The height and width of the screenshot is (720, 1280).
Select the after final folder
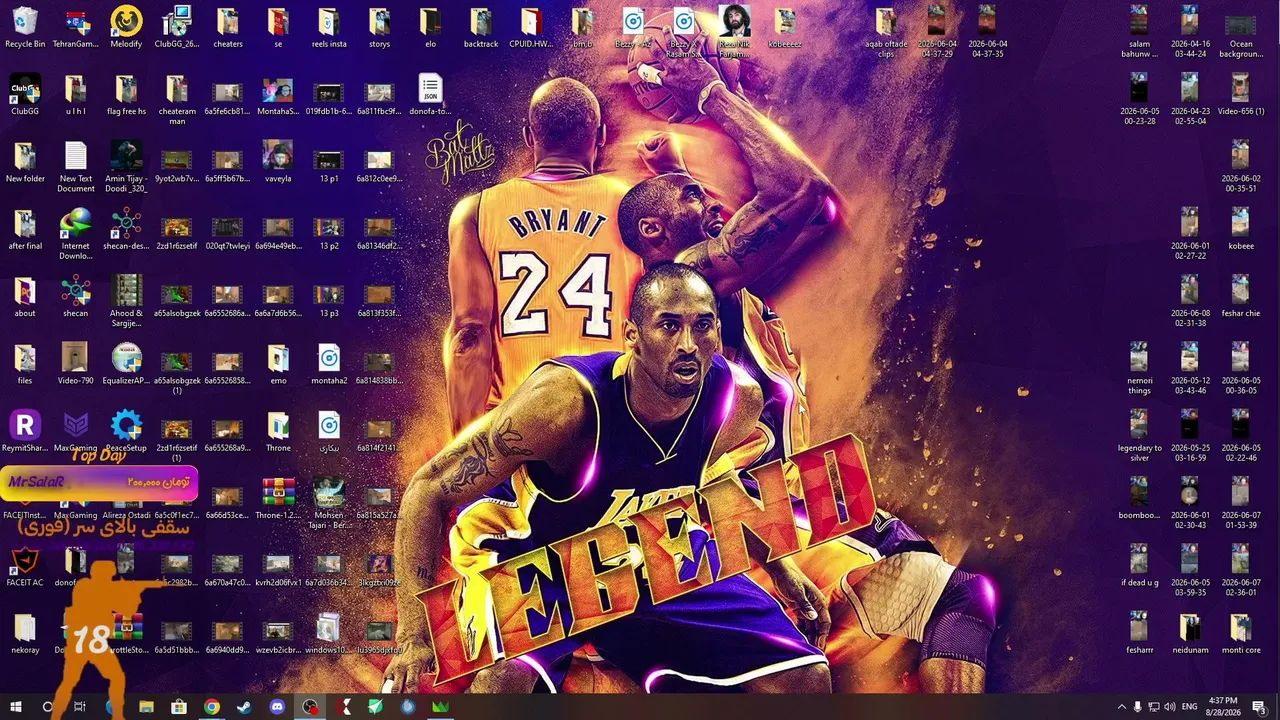[25, 229]
